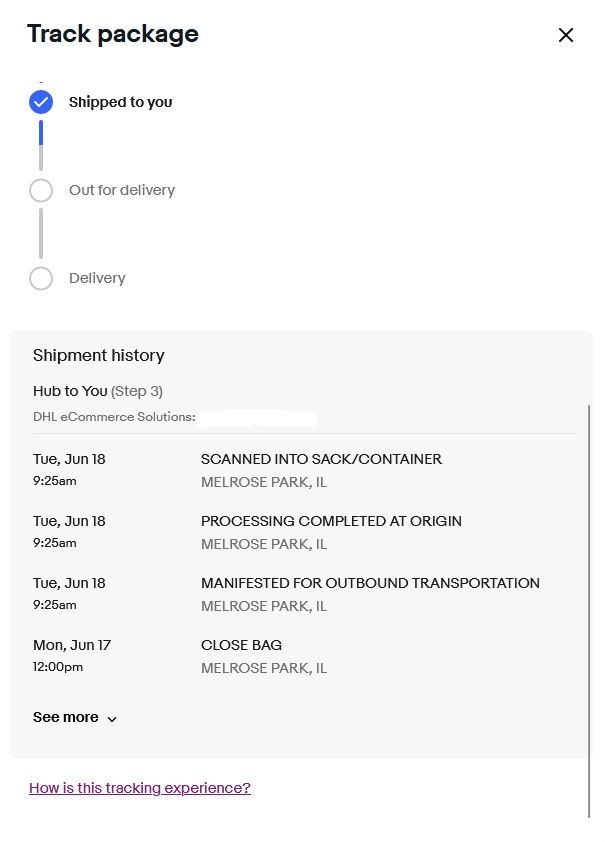Click the Delivery step label
This screenshot has width=605, height=842.
point(97,278)
